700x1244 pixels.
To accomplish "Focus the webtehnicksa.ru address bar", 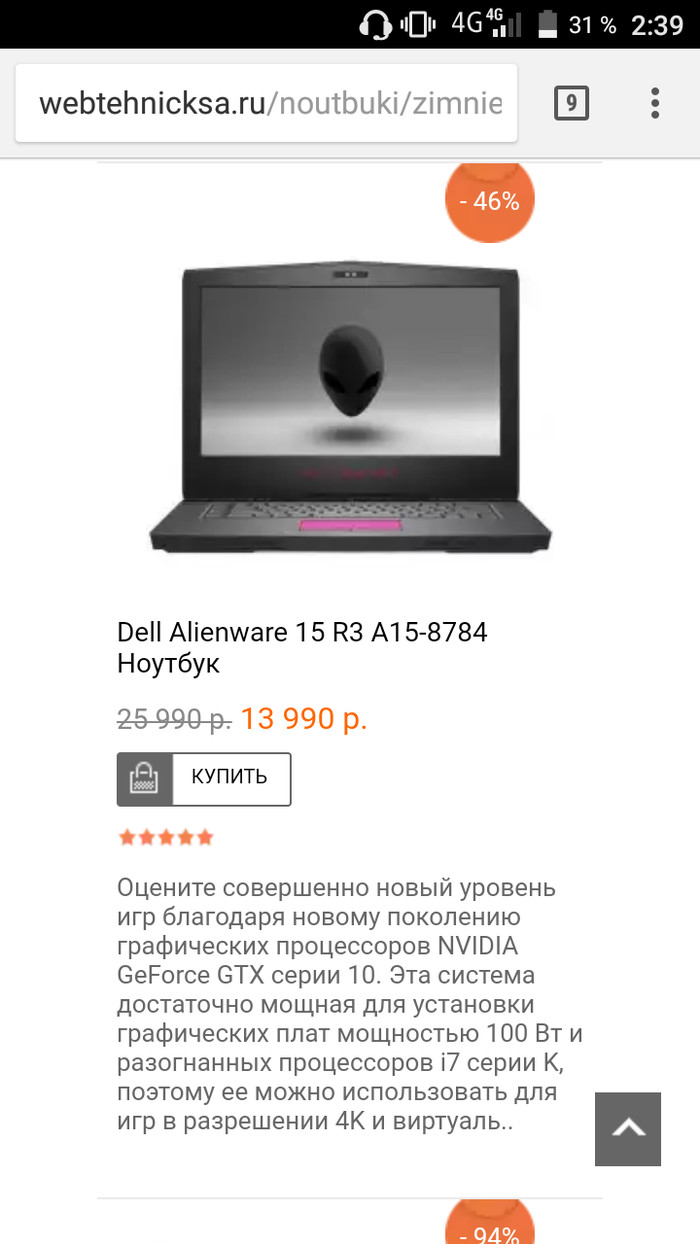I will click(x=266, y=104).
